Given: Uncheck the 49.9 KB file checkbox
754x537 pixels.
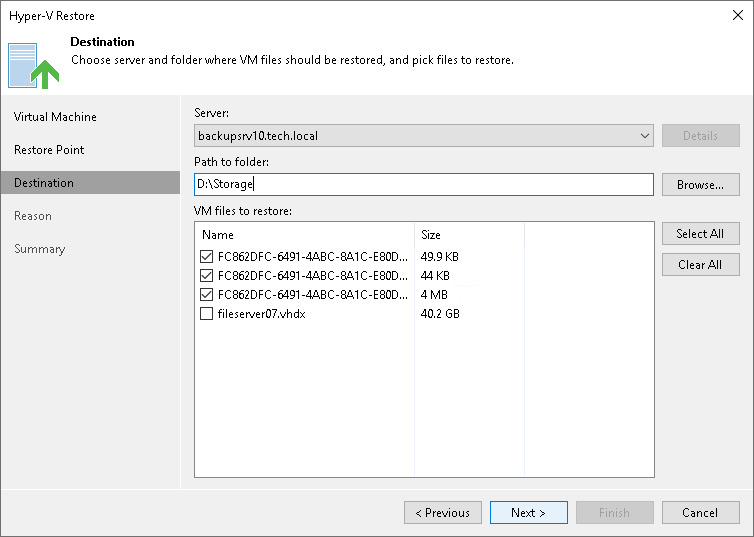Looking at the screenshot, I should coord(206,256).
